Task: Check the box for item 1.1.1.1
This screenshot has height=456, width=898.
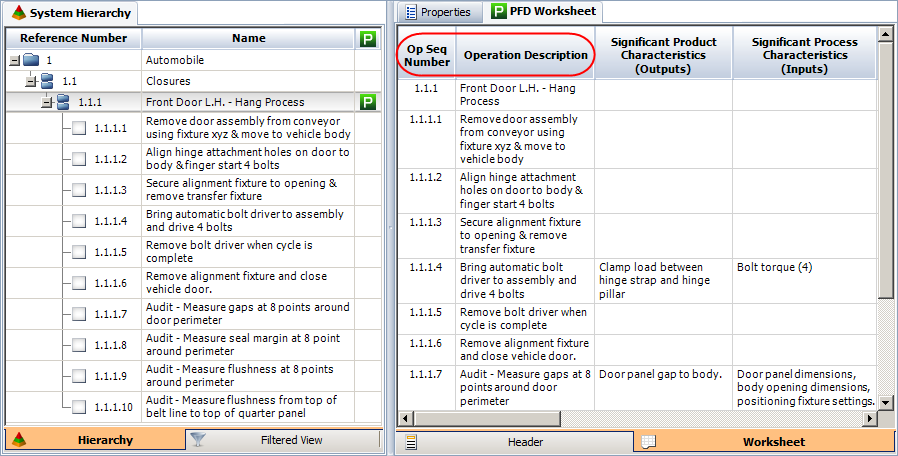Action: click(79, 128)
